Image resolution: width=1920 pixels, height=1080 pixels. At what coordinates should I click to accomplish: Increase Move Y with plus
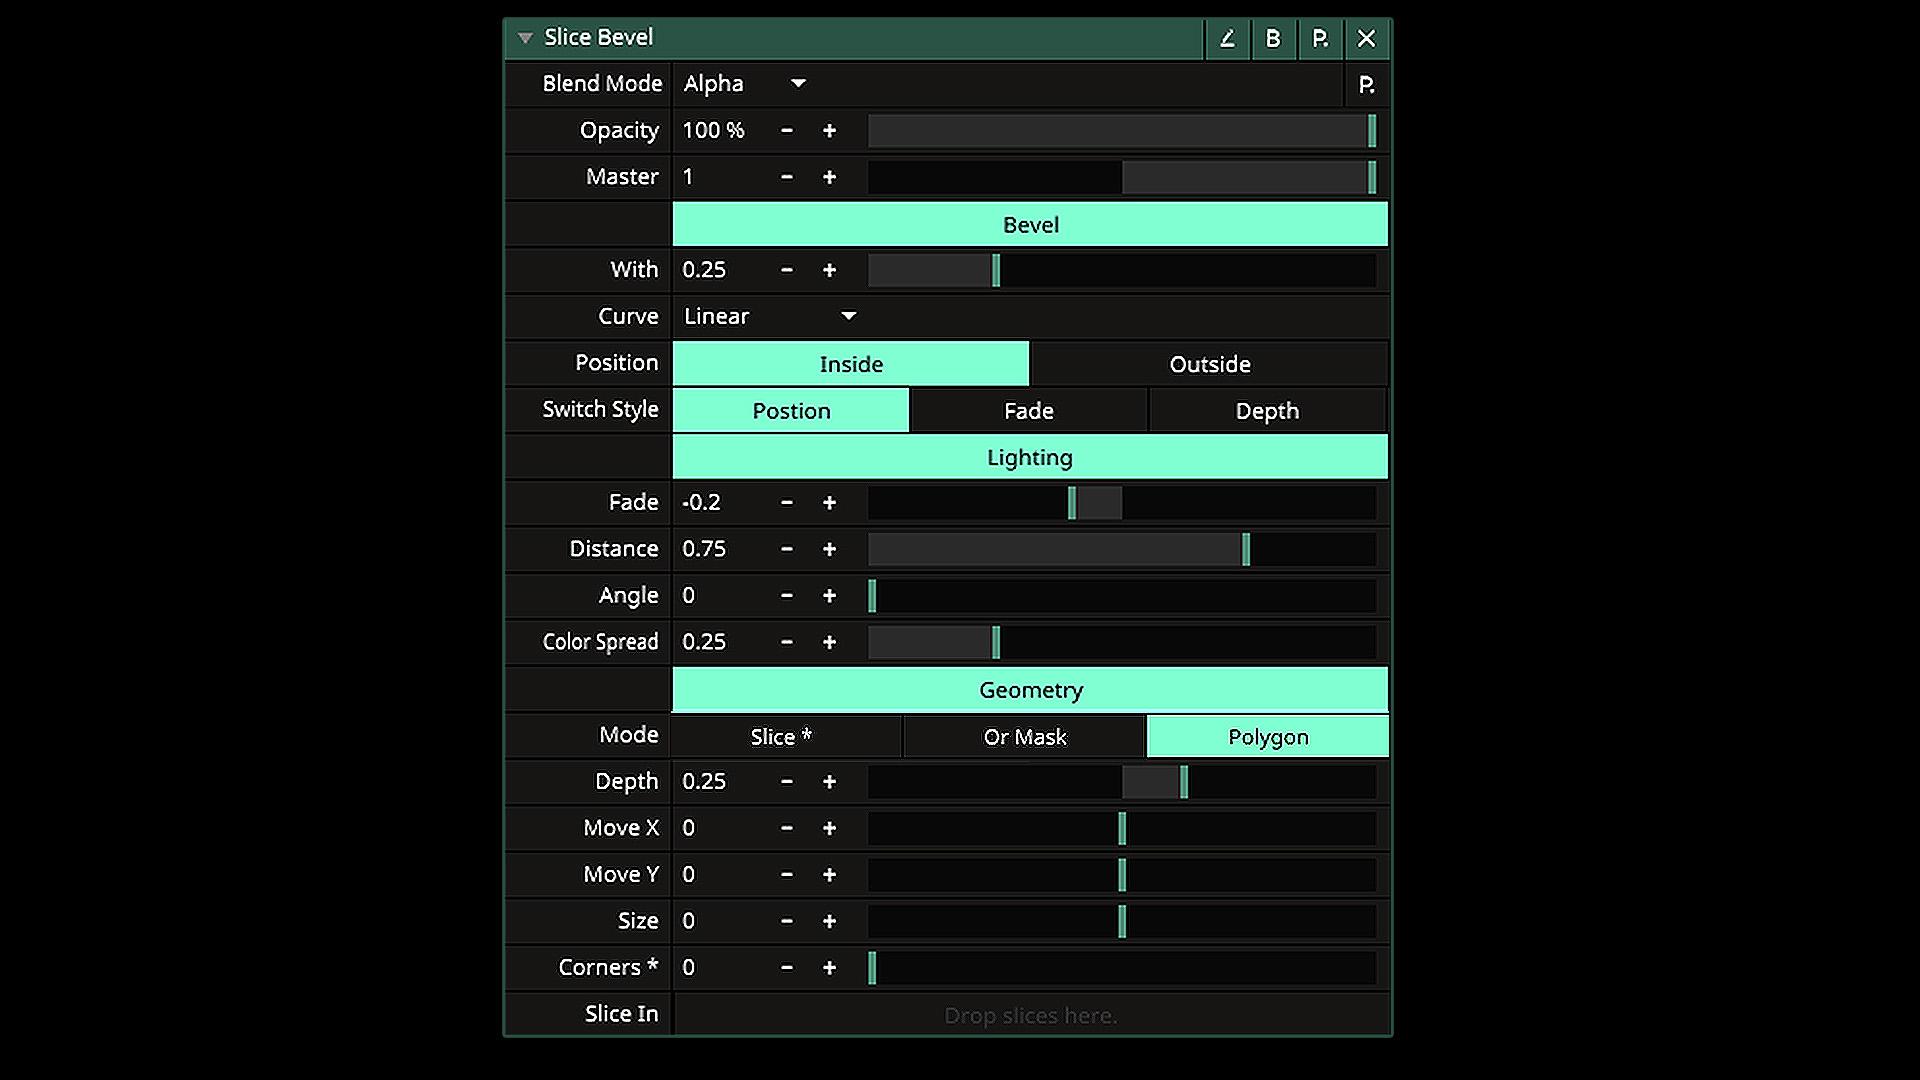[829, 875]
